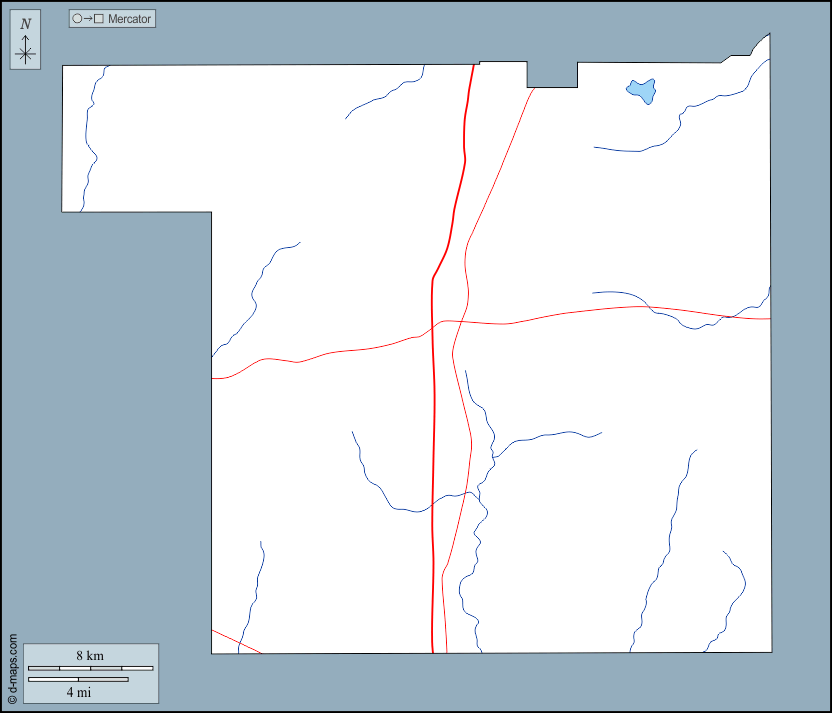Viewport: 832px width, 713px height.
Task: Click the winding river in the southeast corner
Action: [735, 600]
